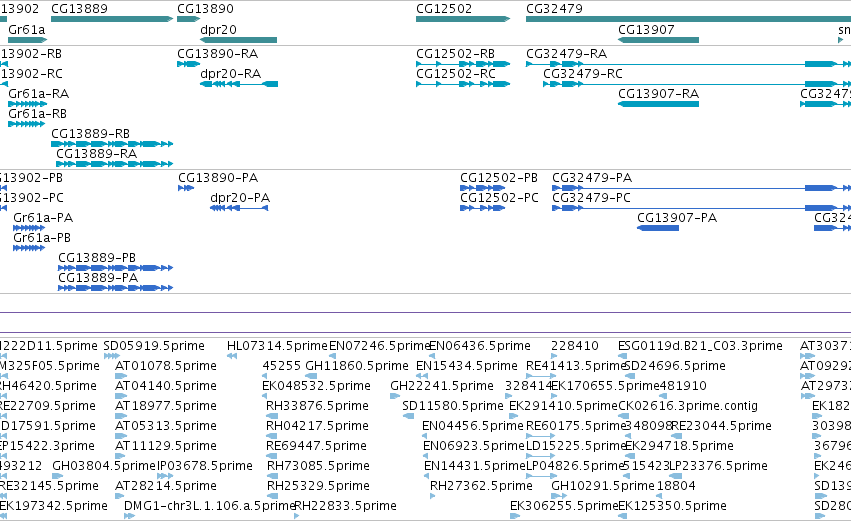Select the CG13889 gene label

click(79, 9)
